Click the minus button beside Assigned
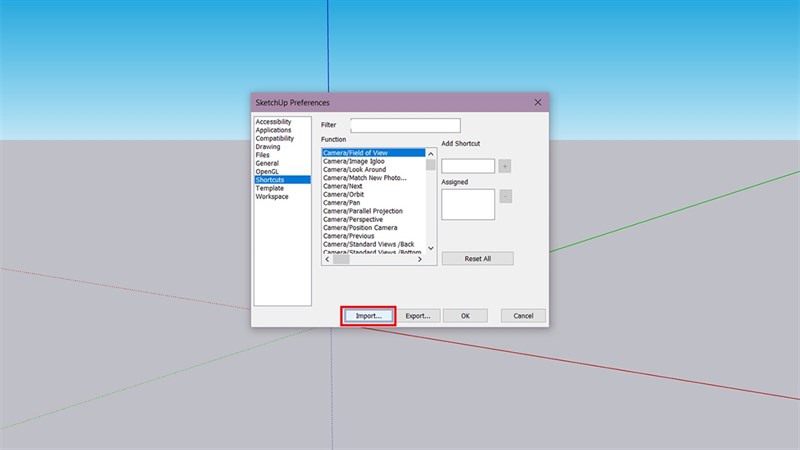Screen dimensions: 800x450 (506, 196)
